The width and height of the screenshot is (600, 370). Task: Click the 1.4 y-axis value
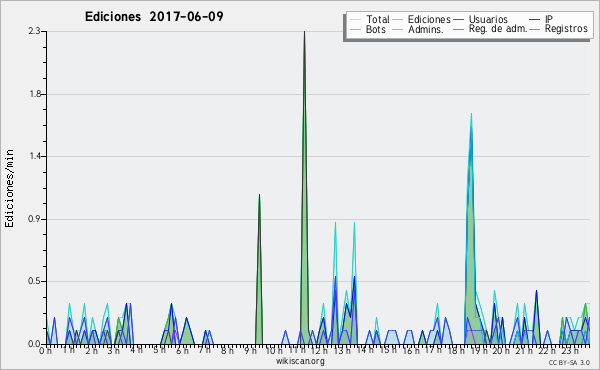(35, 156)
